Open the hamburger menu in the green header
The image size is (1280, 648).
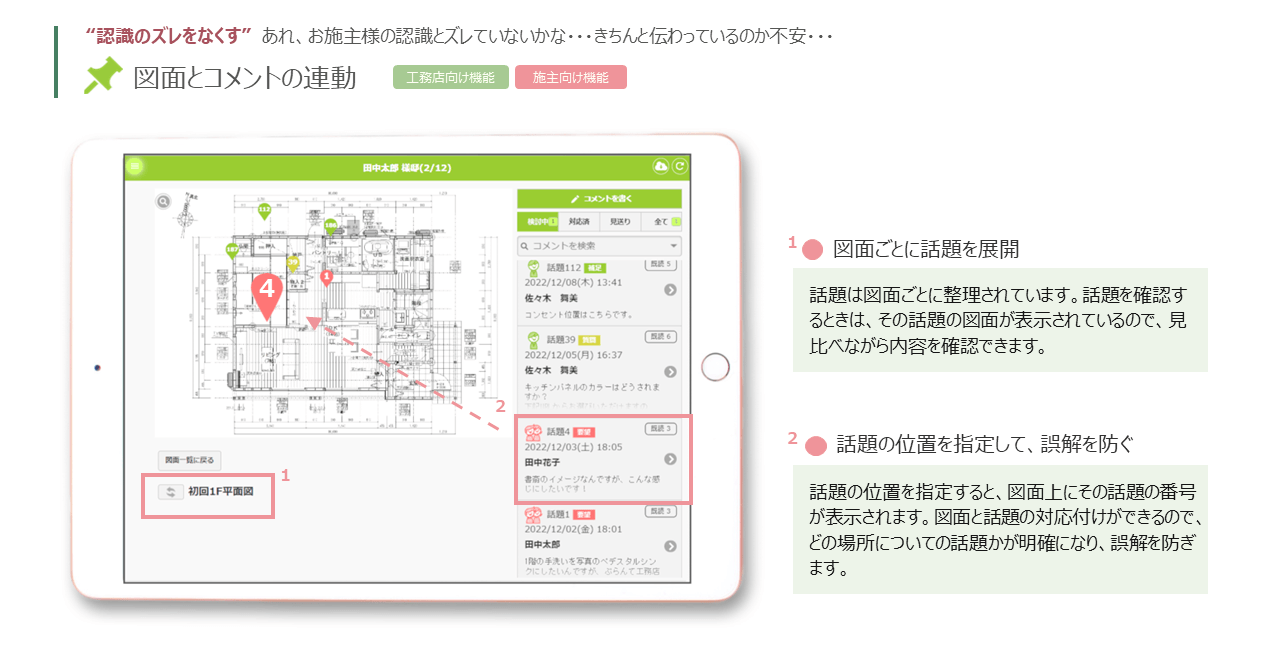(136, 167)
